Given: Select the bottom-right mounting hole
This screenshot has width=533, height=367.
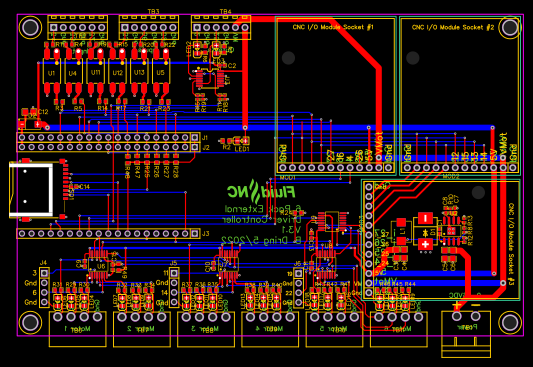Looking at the screenshot, I should (510, 322).
